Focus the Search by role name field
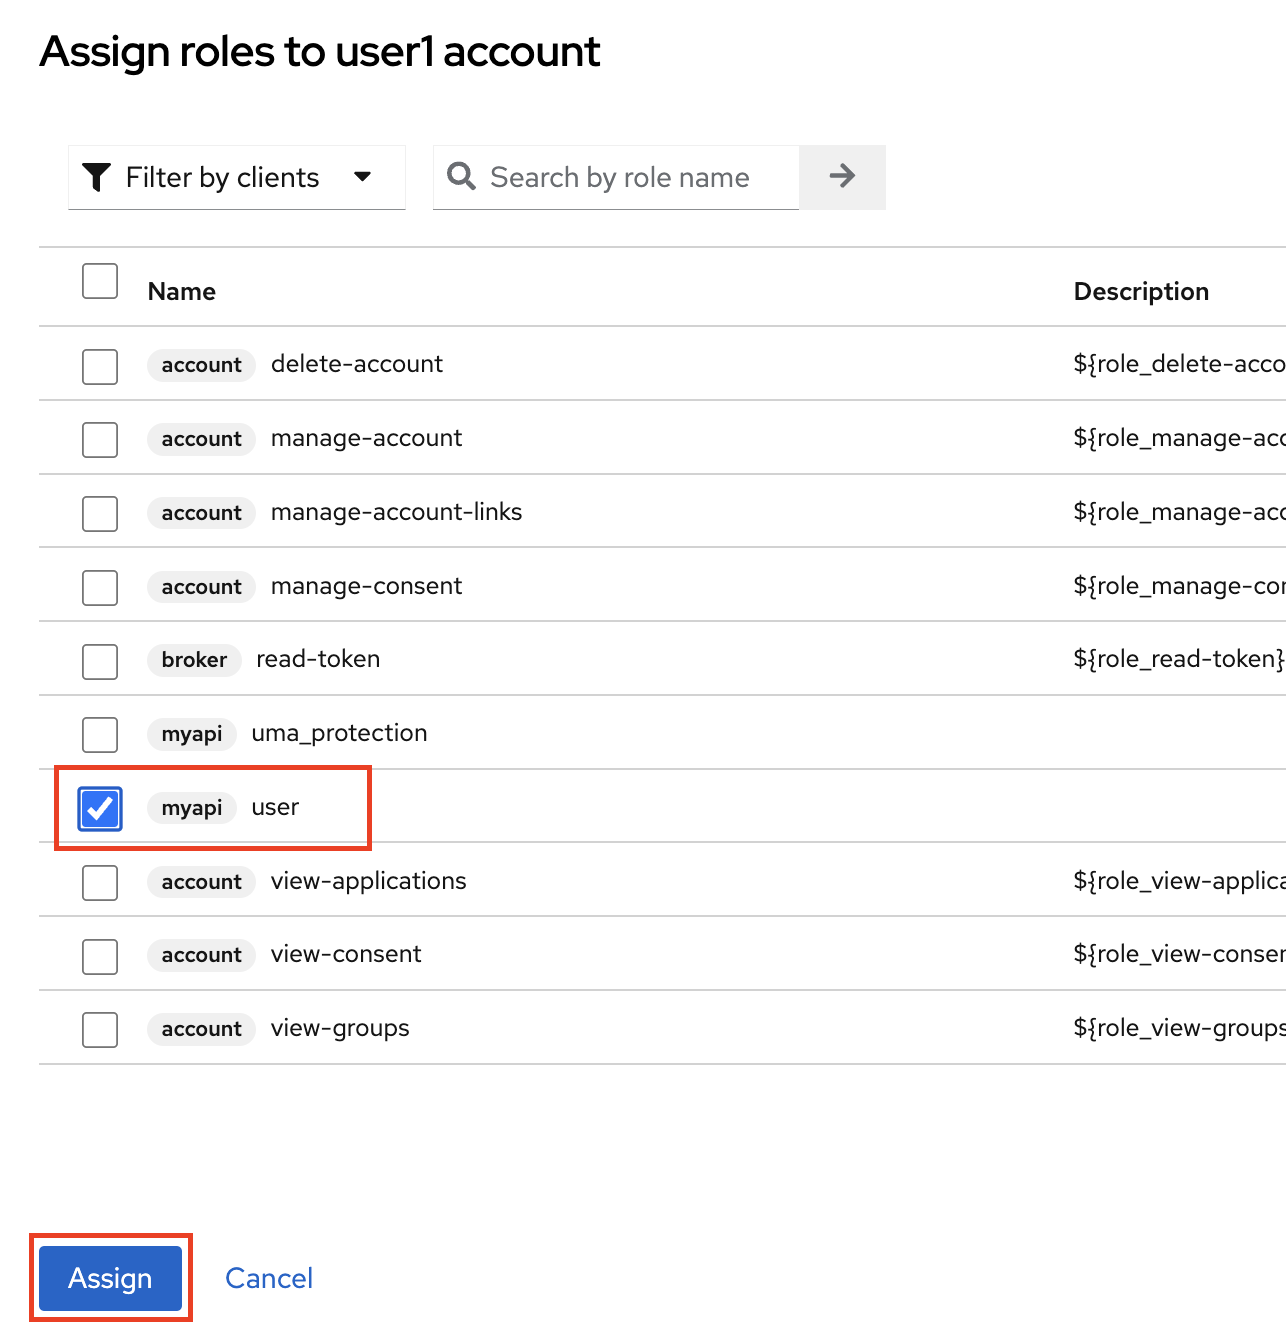This screenshot has height=1332, width=1286. tap(640, 177)
